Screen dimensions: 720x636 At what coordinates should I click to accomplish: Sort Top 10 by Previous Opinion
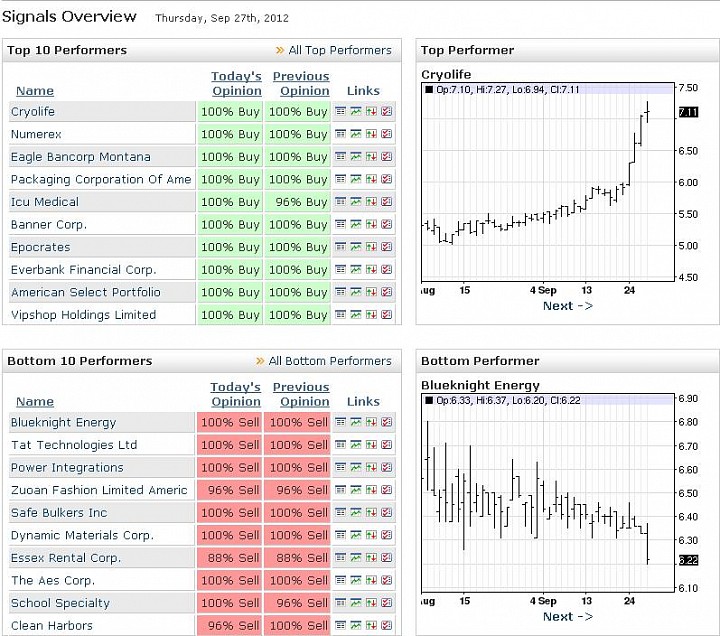pos(301,84)
